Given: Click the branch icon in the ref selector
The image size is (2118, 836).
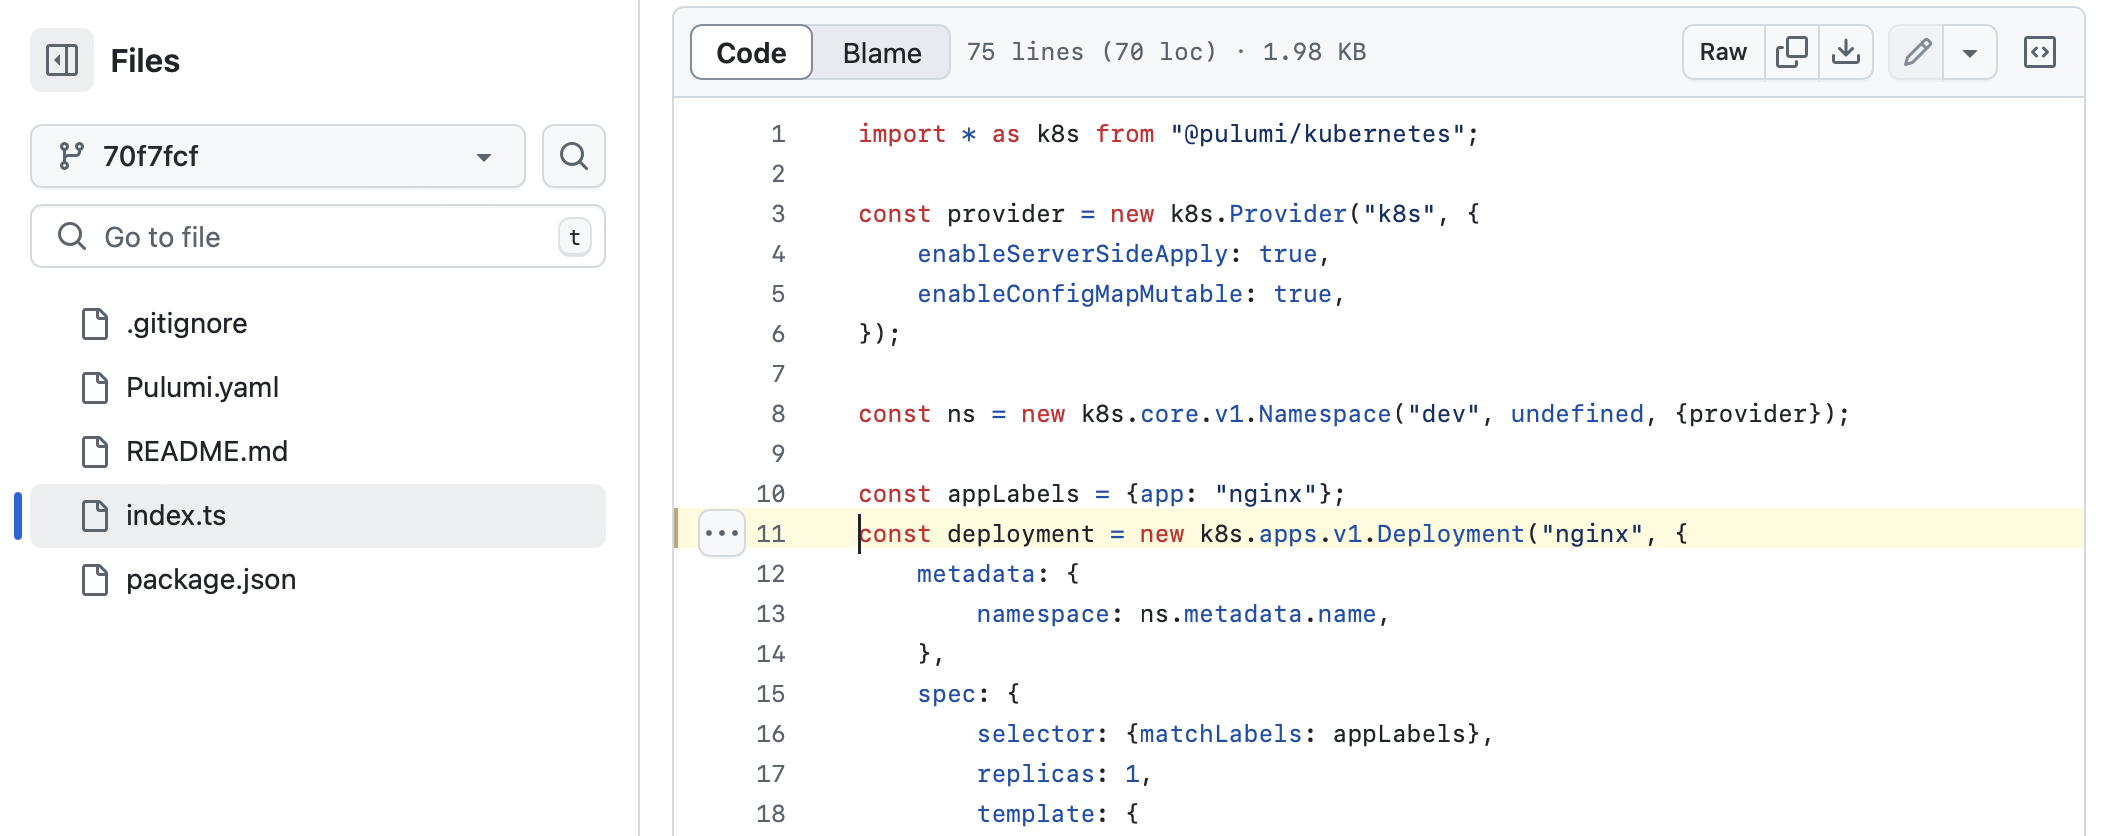Looking at the screenshot, I should [71, 156].
